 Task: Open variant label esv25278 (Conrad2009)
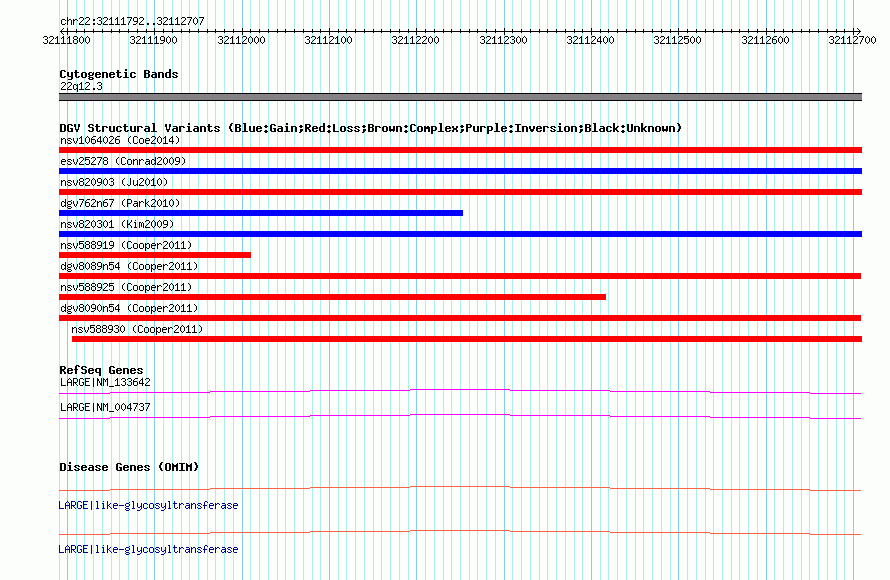[123, 161]
